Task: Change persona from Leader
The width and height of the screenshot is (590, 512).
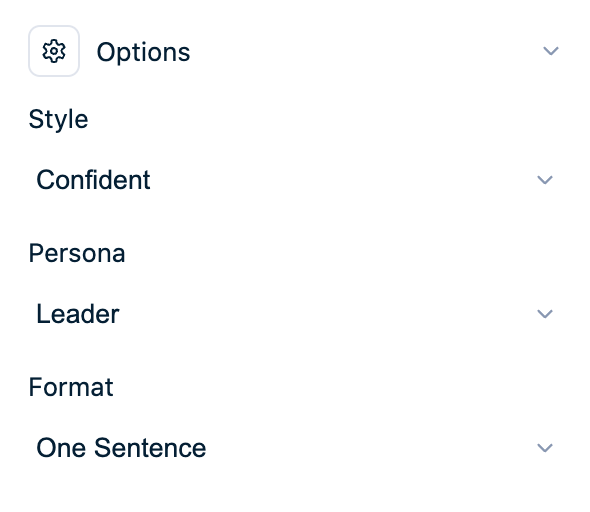Action: (295, 314)
